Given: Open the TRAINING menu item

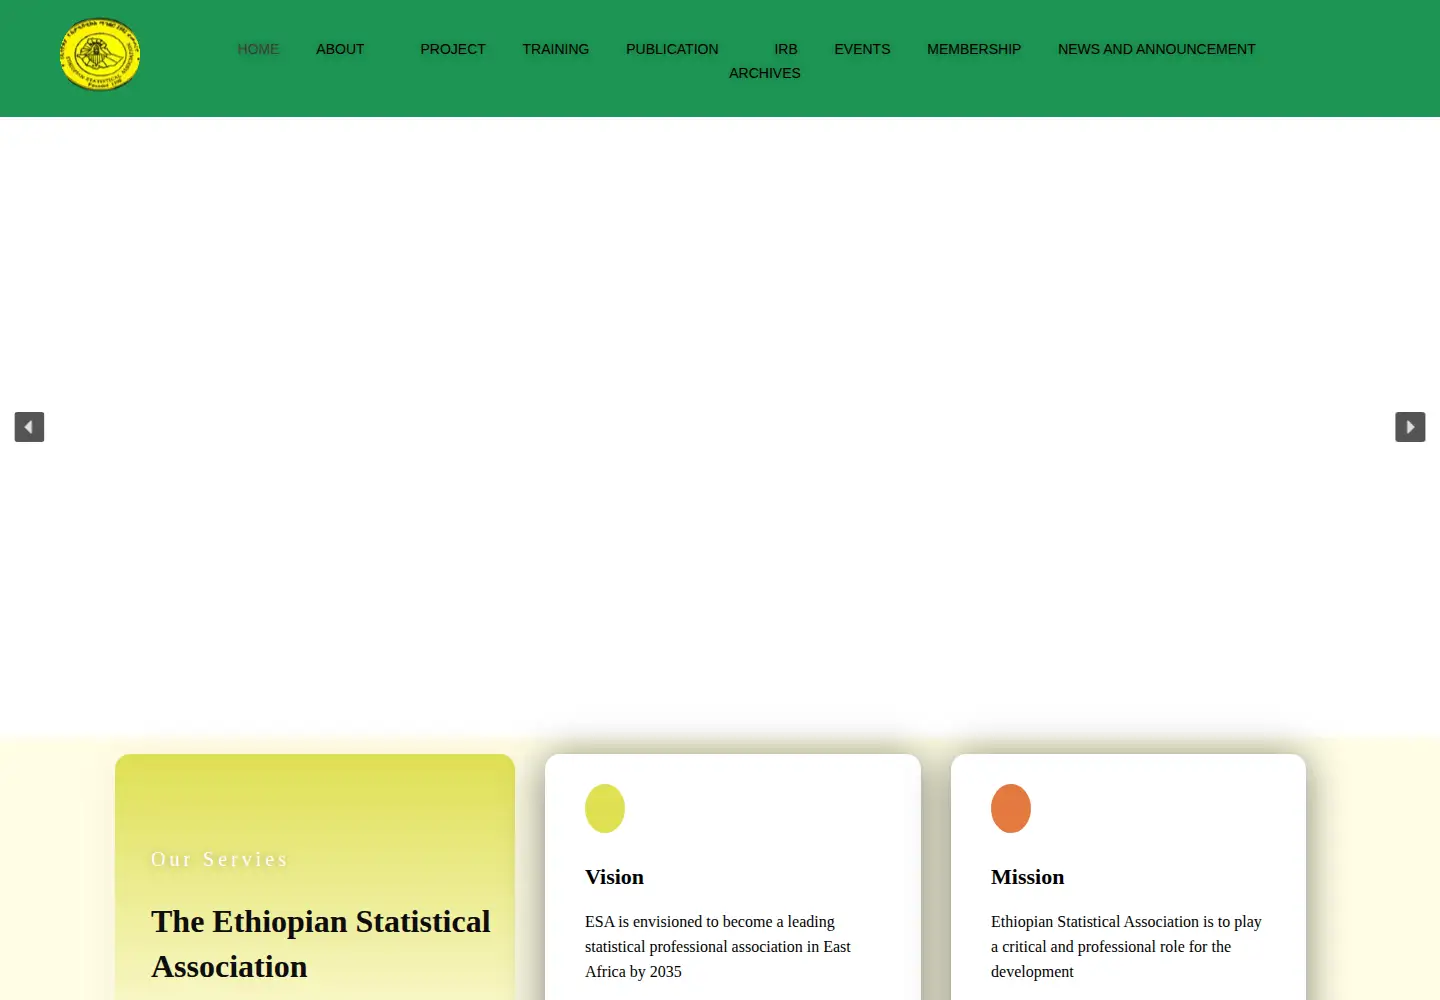Looking at the screenshot, I should click(556, 49).
